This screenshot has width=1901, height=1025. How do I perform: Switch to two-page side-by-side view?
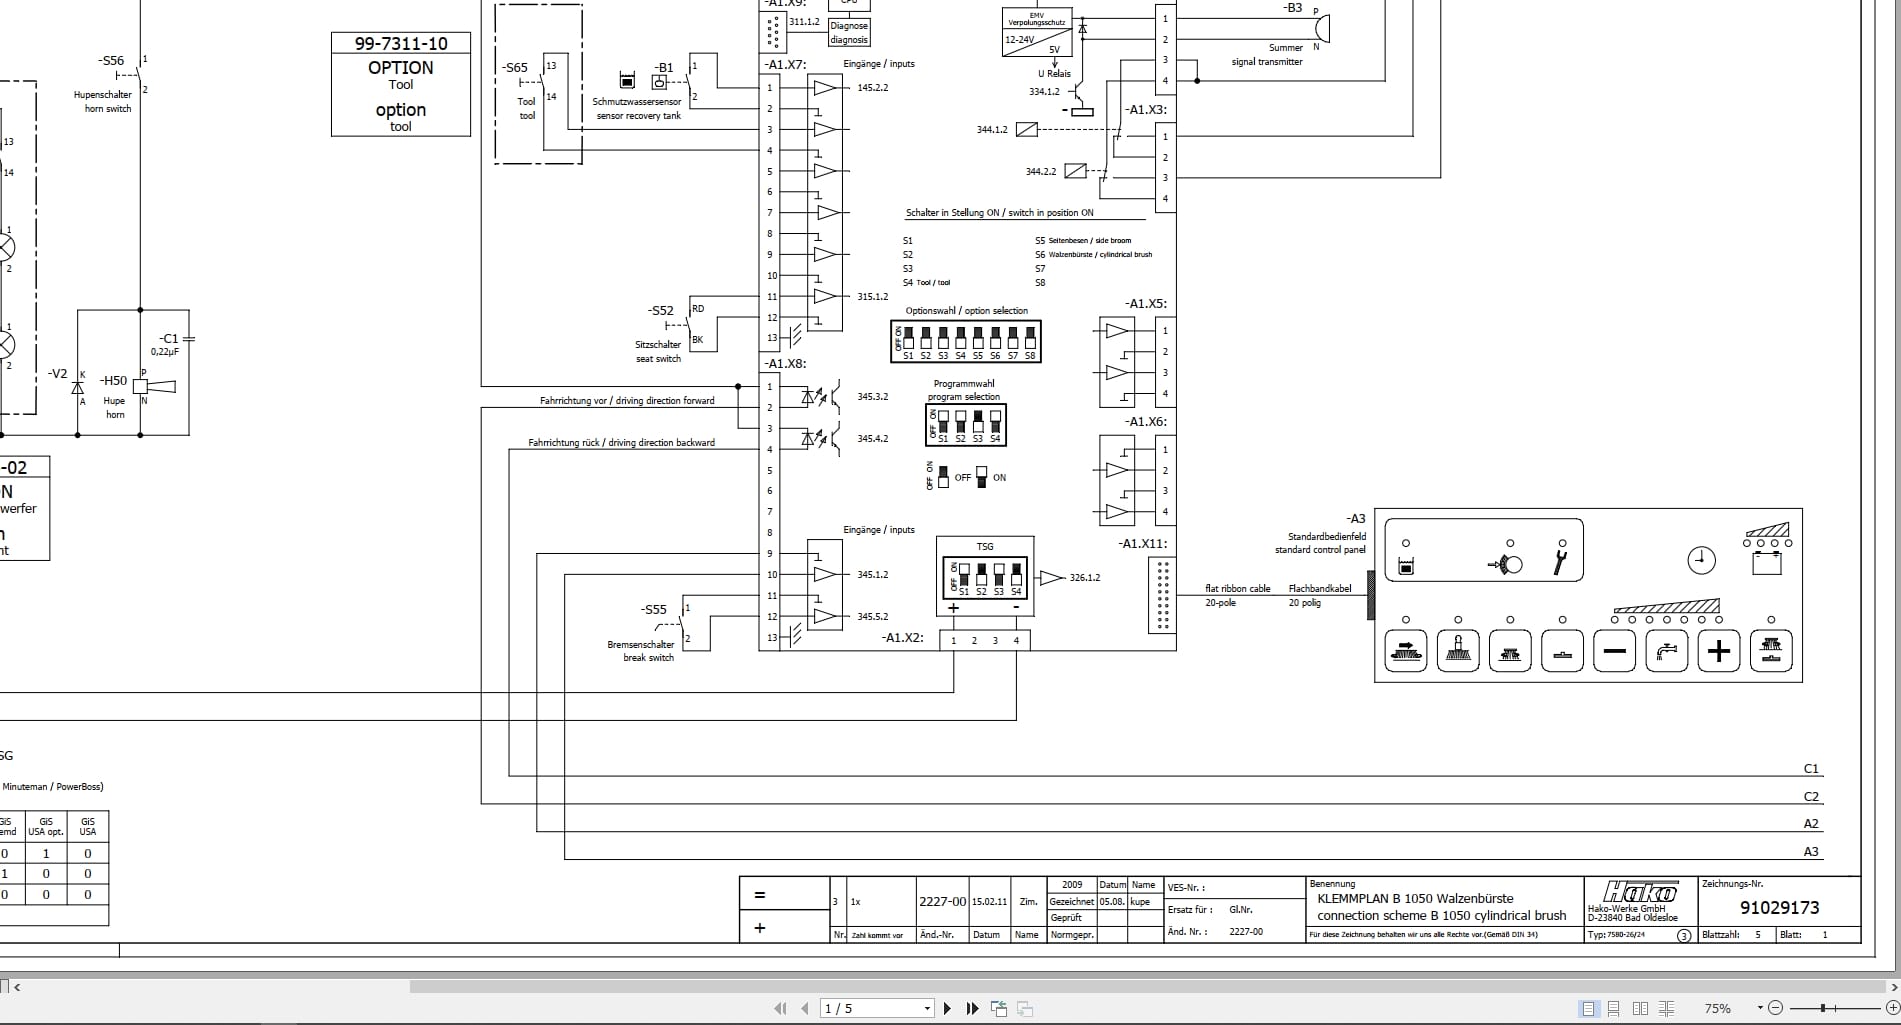[1640, 1008]
